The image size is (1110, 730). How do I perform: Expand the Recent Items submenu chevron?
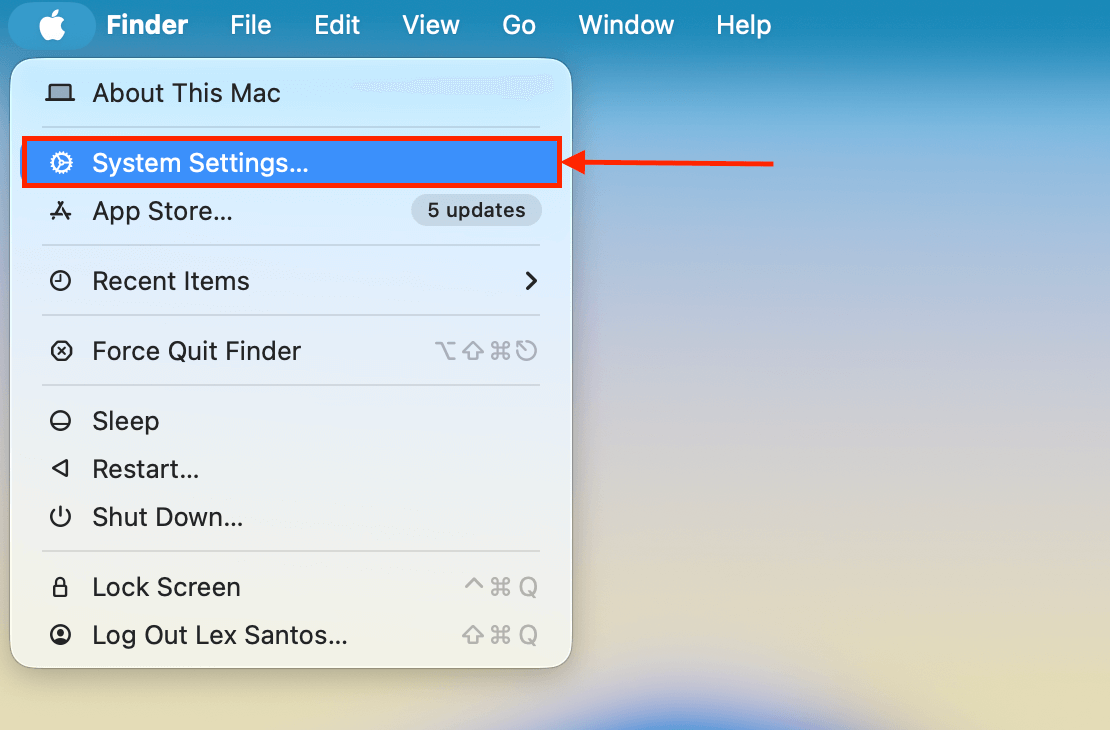531,281
